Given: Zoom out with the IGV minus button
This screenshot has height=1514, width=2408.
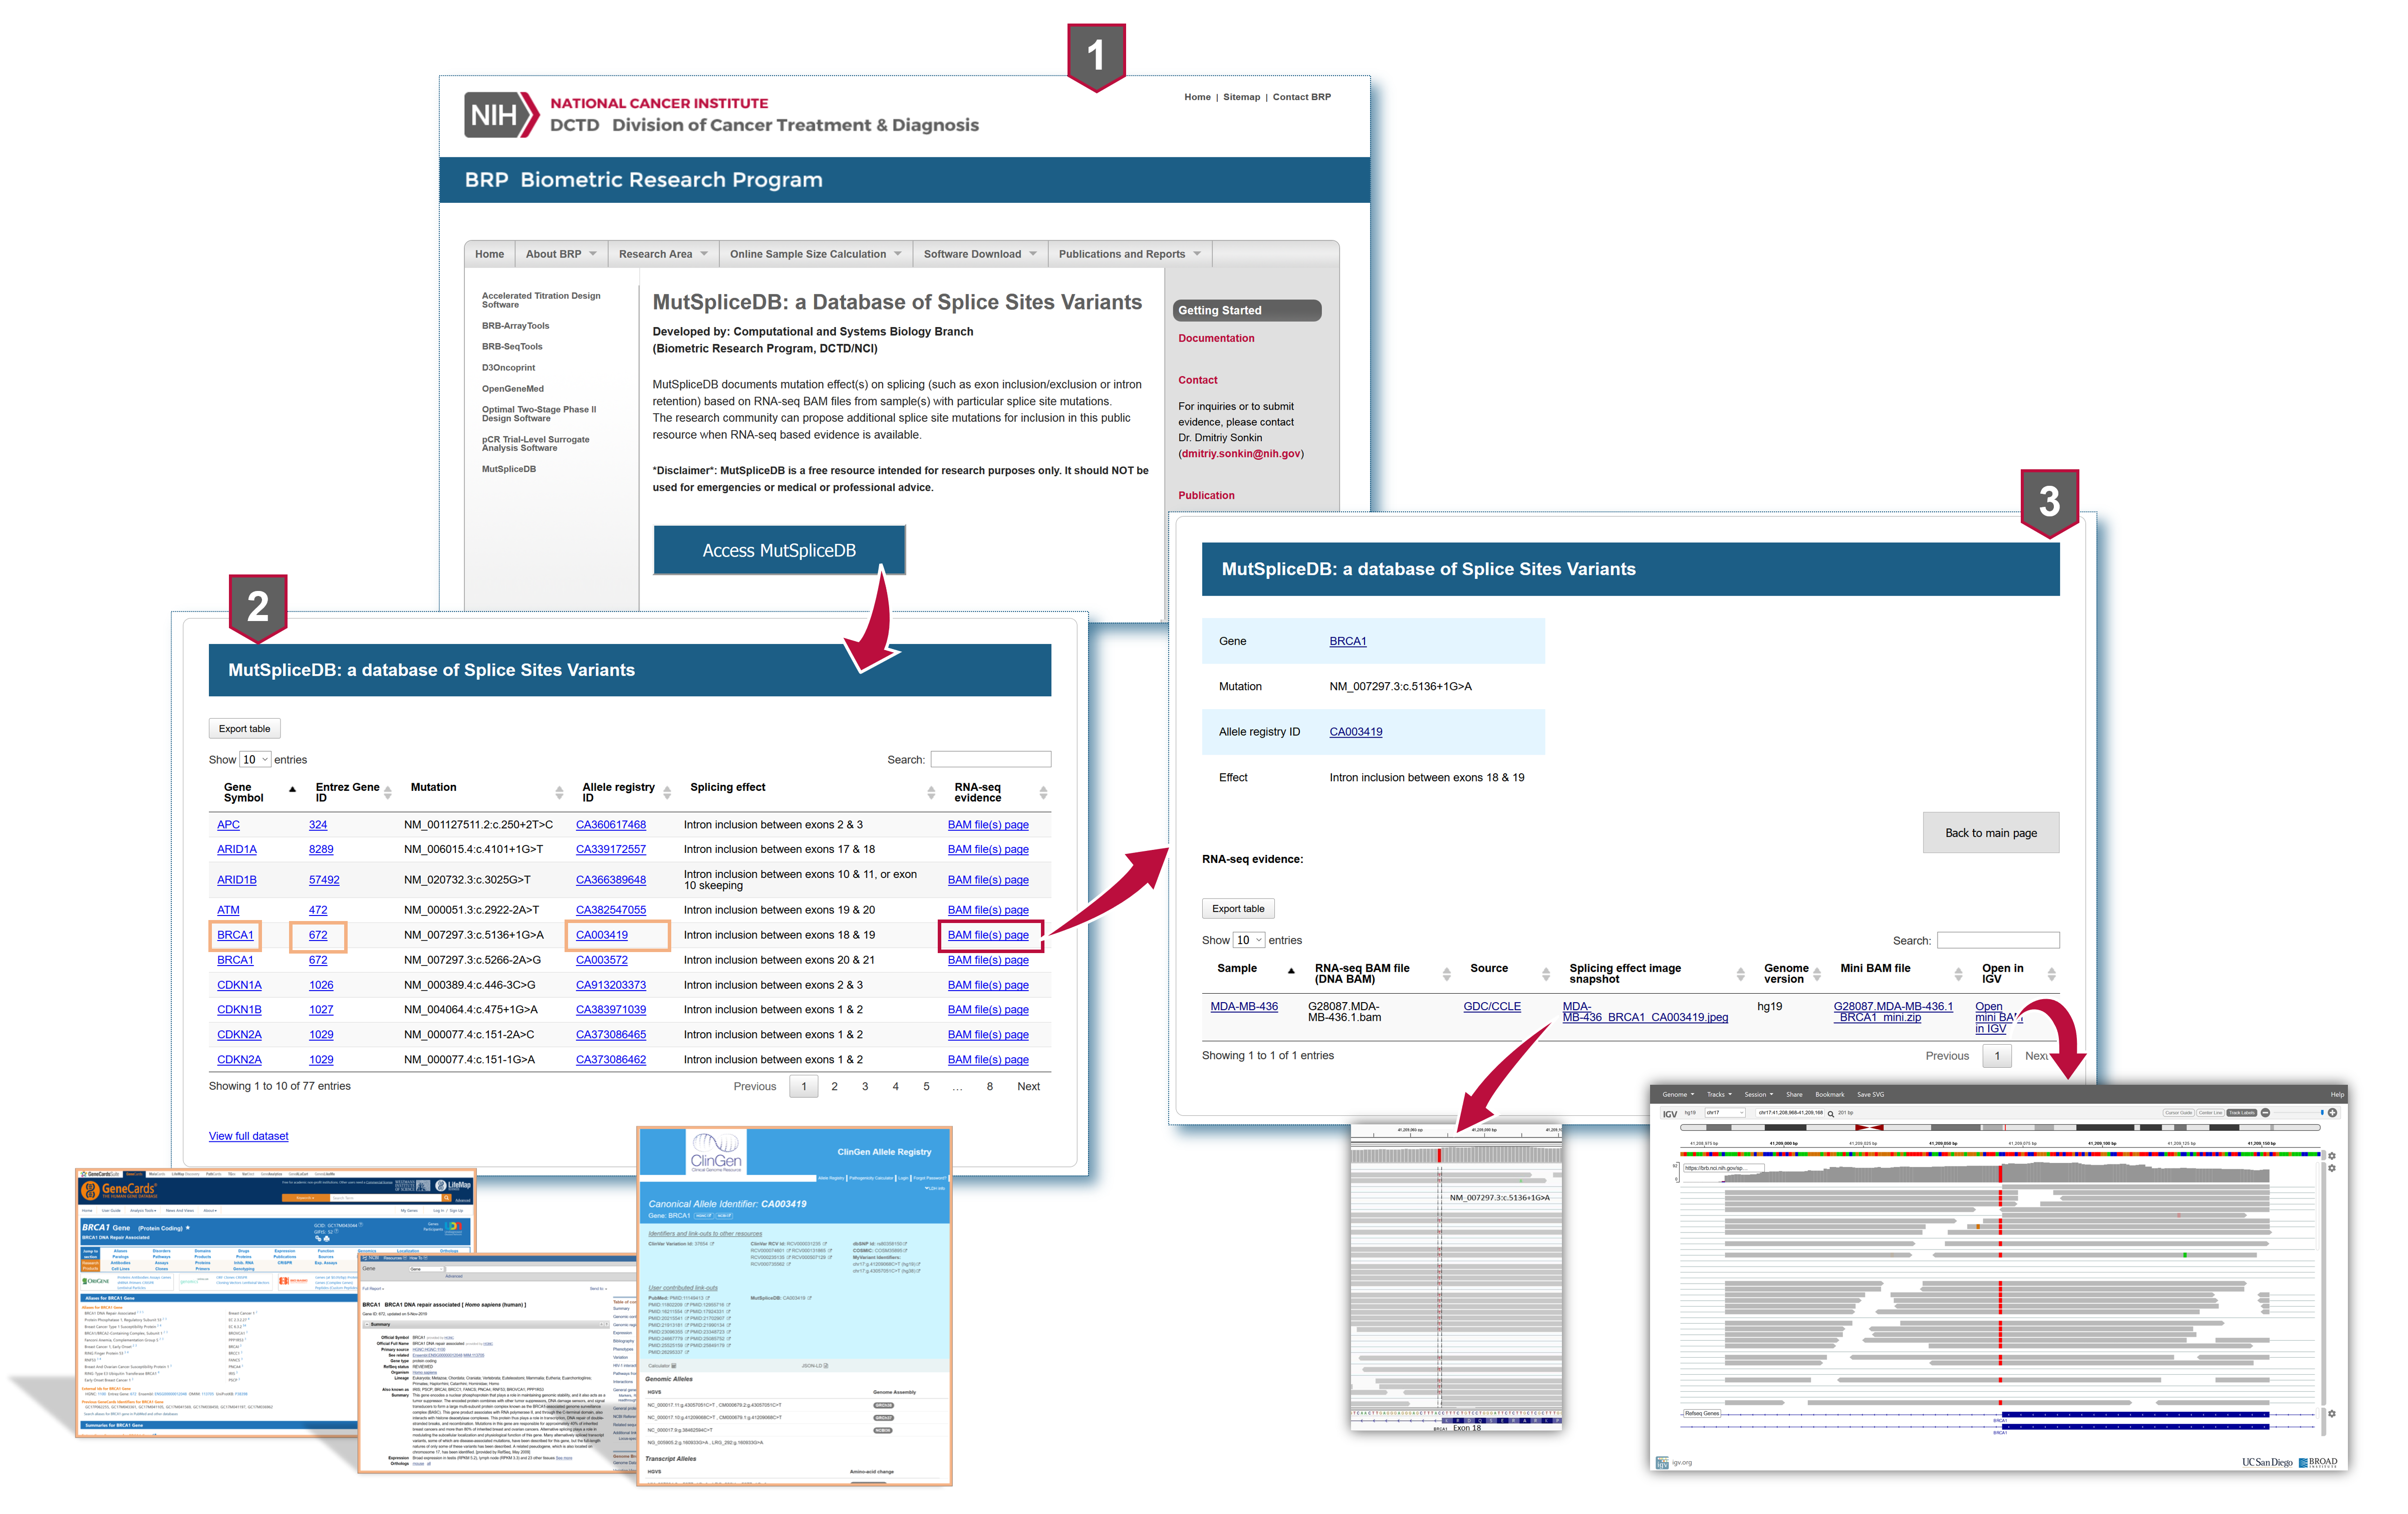Looking at the screenshot, I should 2265,1113.
